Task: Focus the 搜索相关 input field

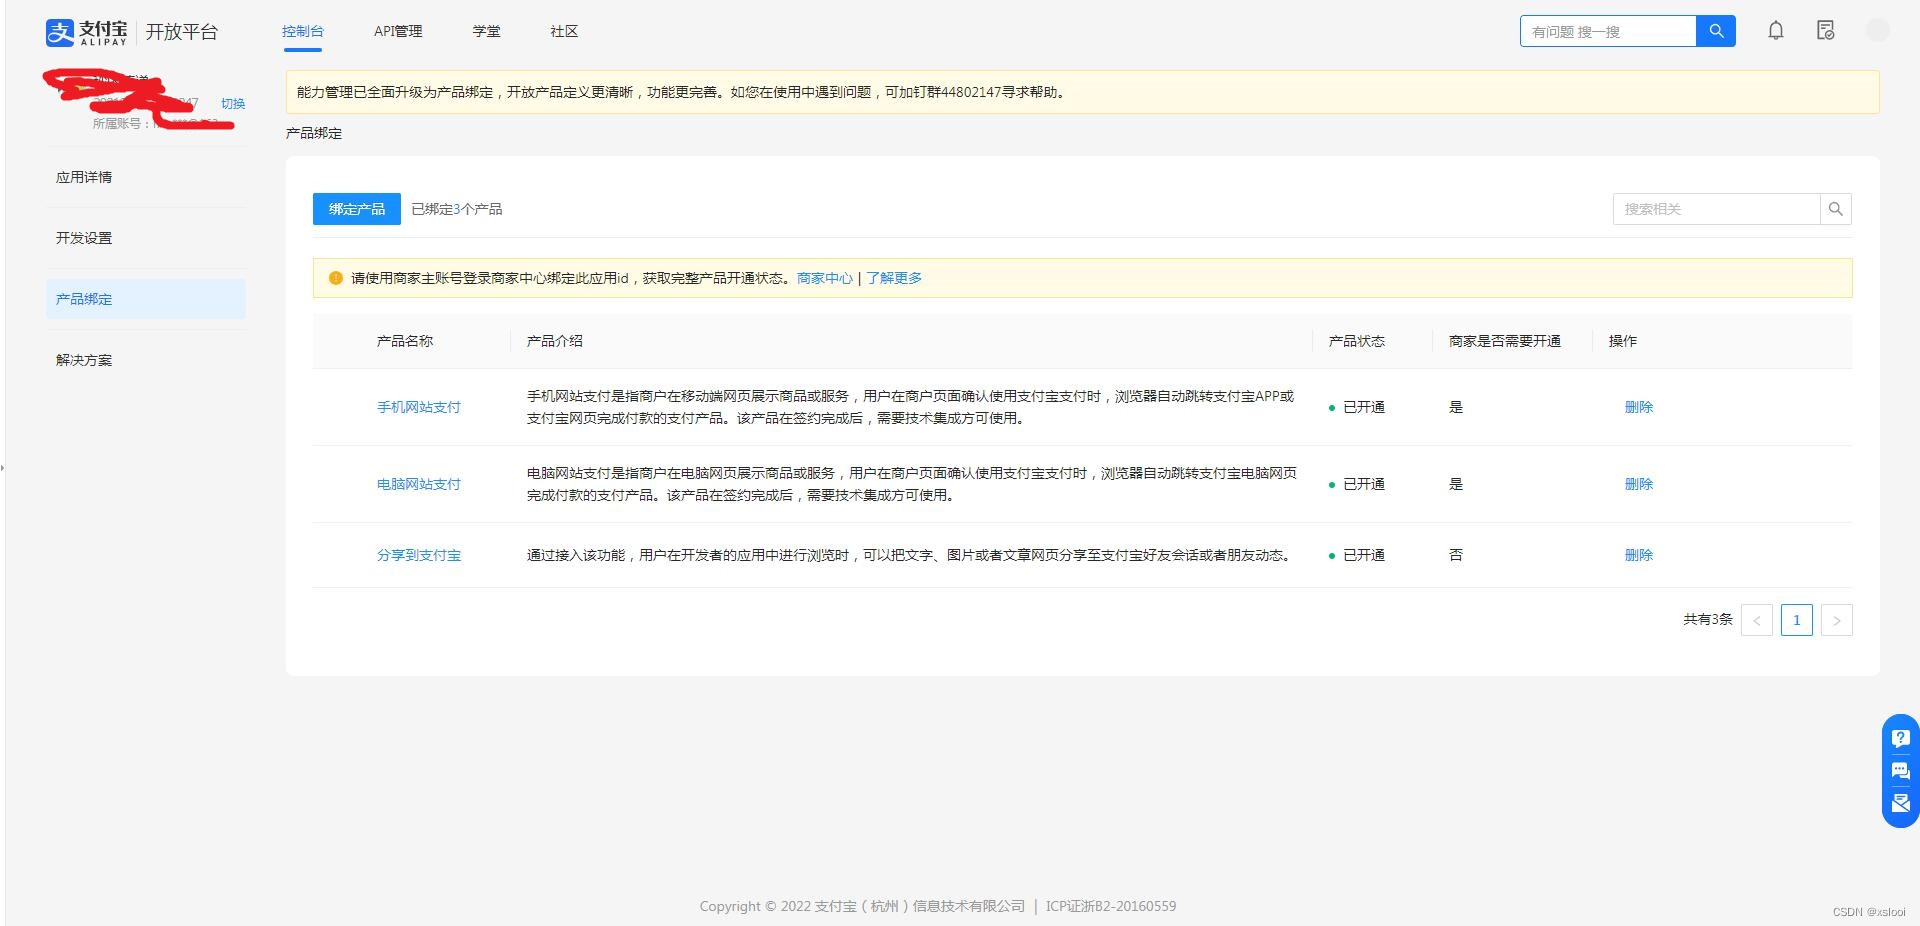Action: [x=1716, y=209]
